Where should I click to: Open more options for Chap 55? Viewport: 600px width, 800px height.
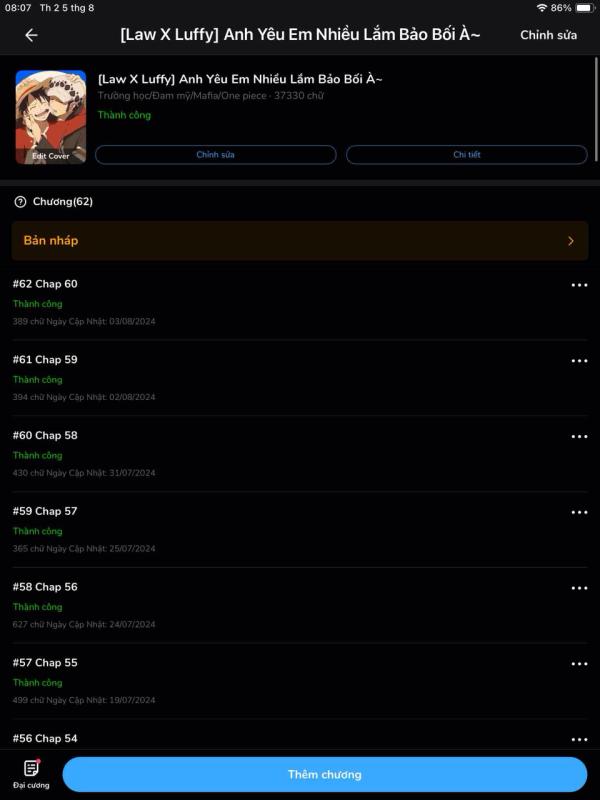pyautogui.click(x=579, y=664)
